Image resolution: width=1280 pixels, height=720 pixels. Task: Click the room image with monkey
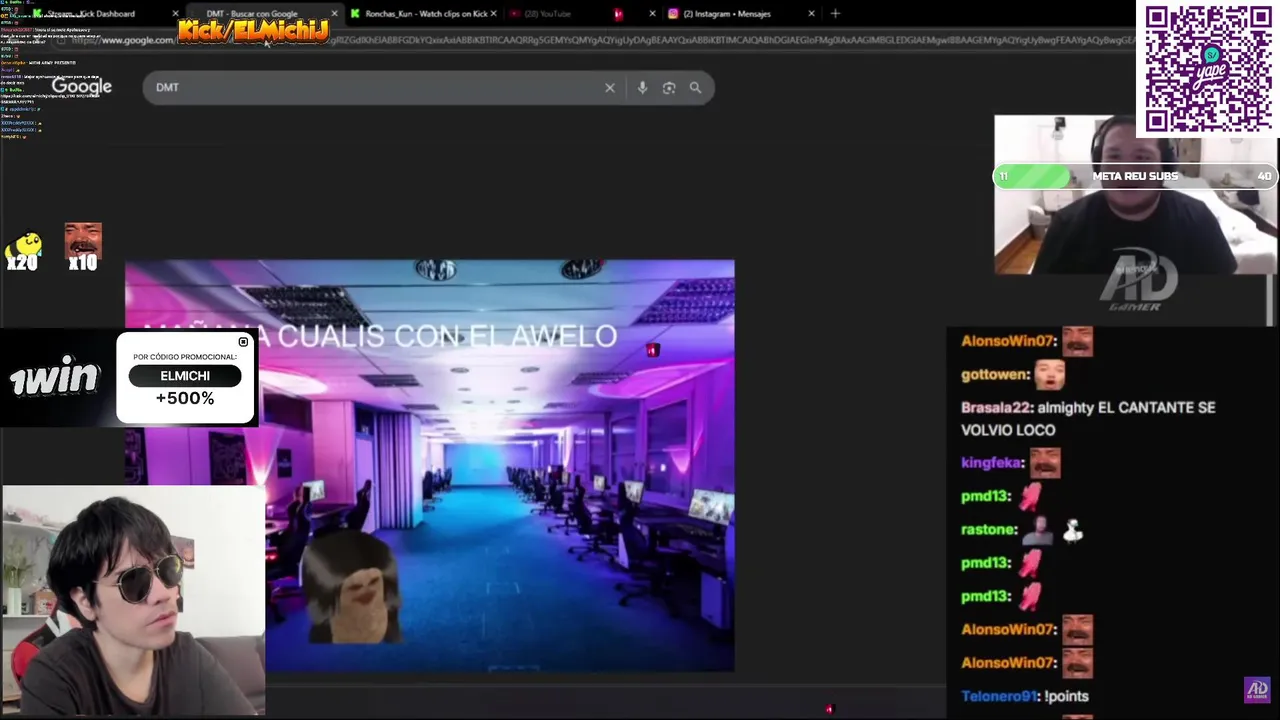430,466
